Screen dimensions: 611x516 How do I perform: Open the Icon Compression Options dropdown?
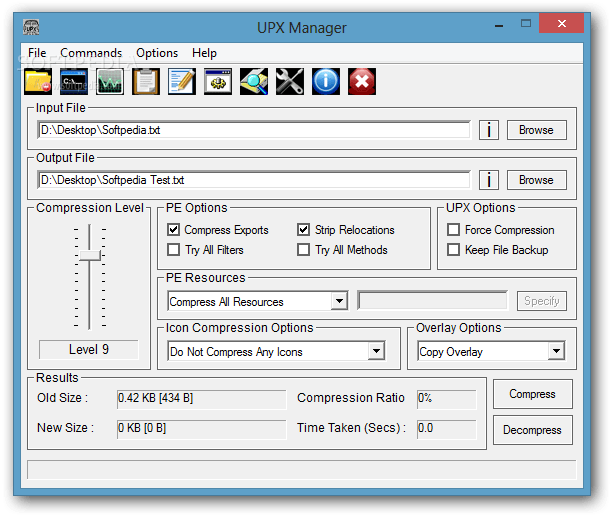(376, 351)
